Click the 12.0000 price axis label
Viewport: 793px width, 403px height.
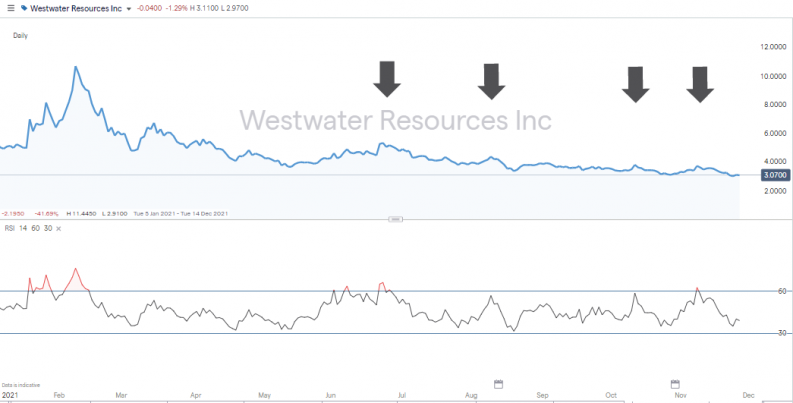pyautogui.click(x=773, y=47)
